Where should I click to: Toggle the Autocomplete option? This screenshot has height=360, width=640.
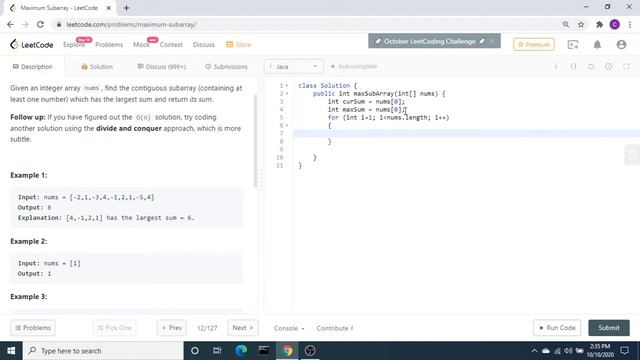354,67
